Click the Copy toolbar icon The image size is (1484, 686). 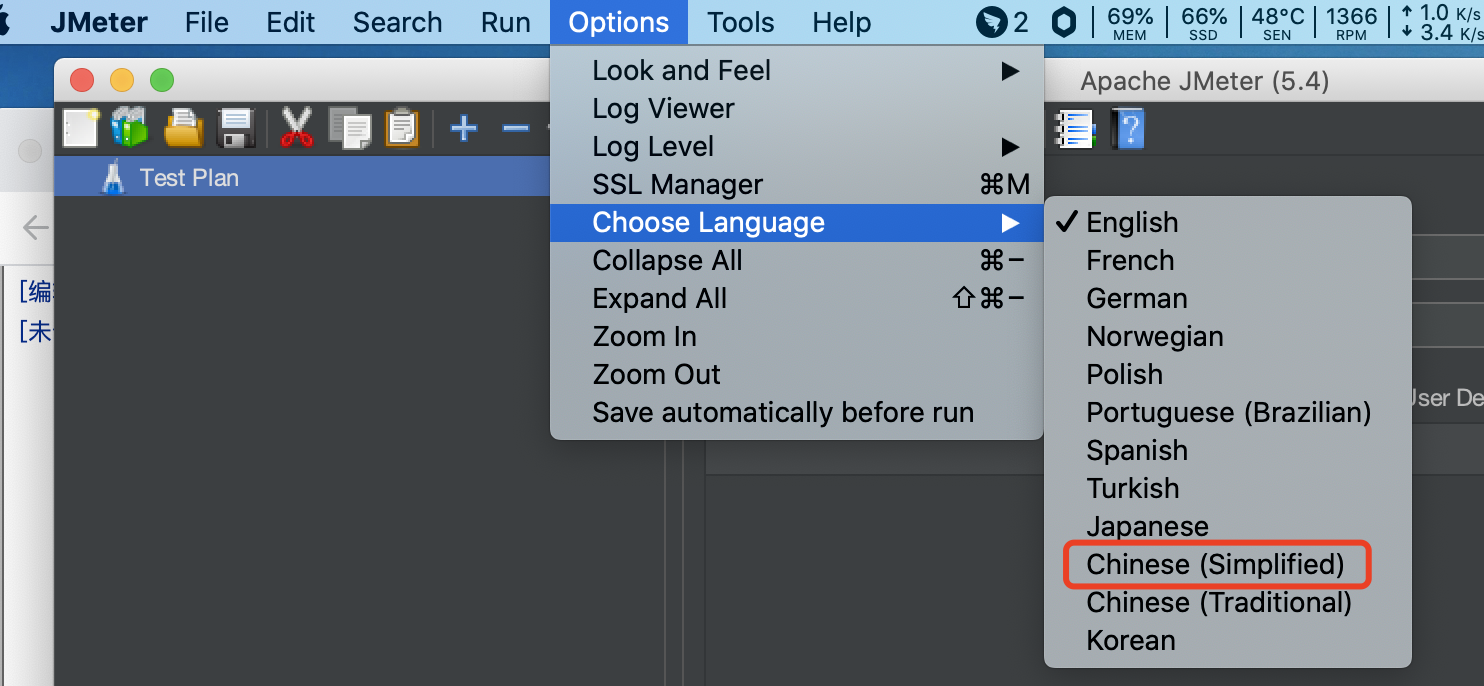click(x=349, y=128)
